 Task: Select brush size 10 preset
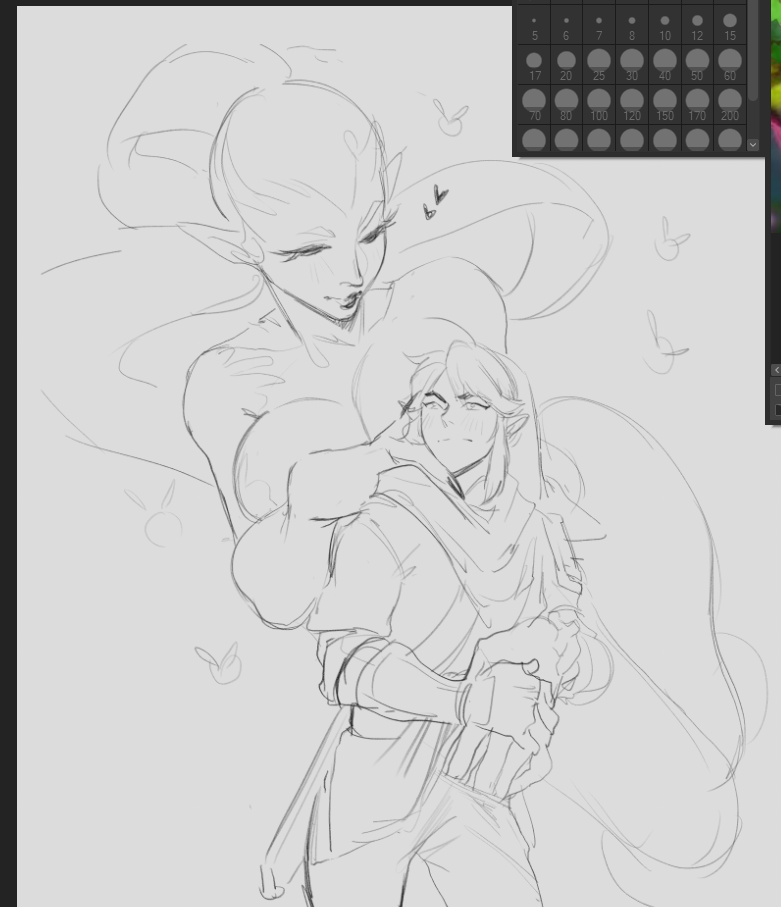pyautogui.click(x=664, y=25)
